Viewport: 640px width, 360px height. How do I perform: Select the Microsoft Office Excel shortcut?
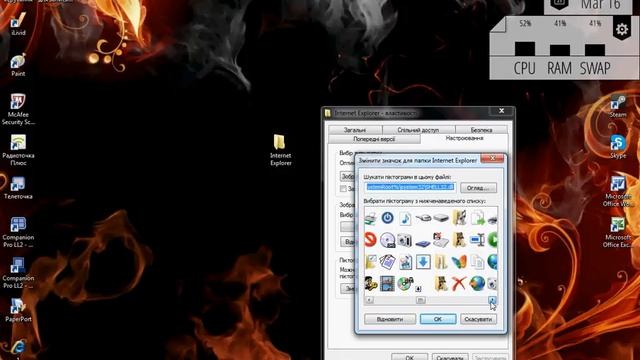pos(618,233)
